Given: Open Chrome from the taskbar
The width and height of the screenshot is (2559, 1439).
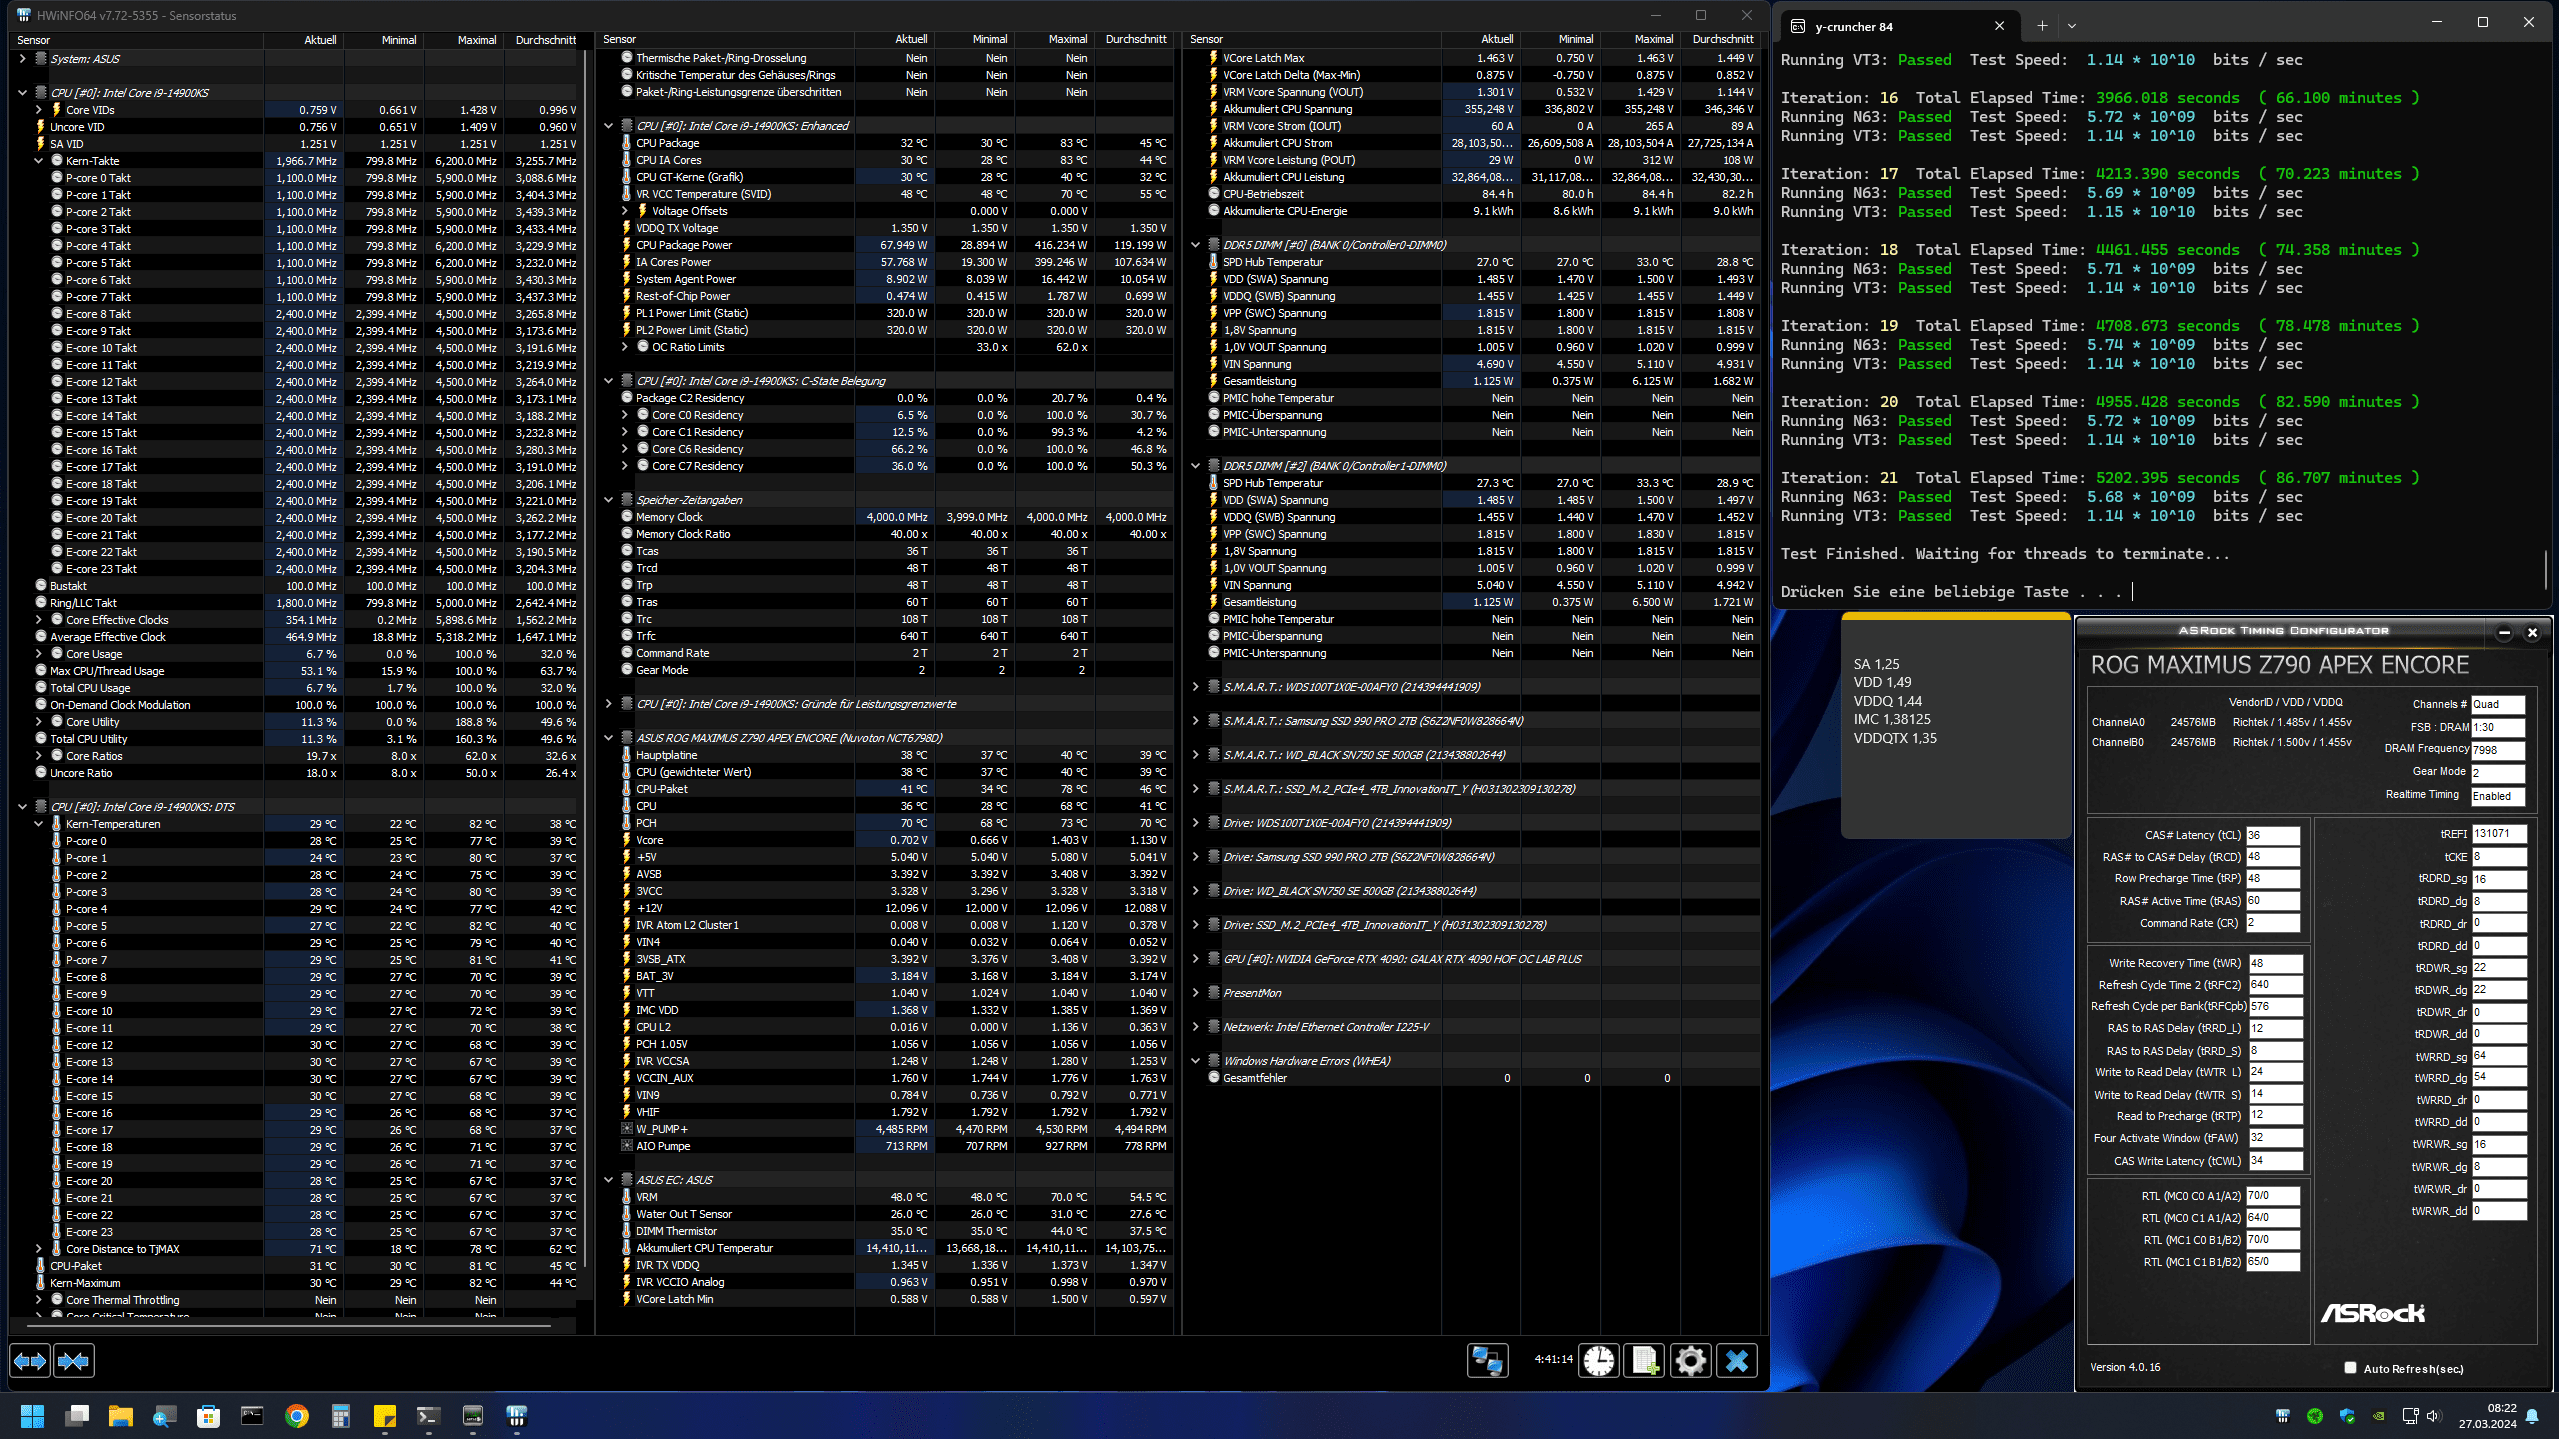Looking at the screenshot, I should click(x=297, y=1416).
